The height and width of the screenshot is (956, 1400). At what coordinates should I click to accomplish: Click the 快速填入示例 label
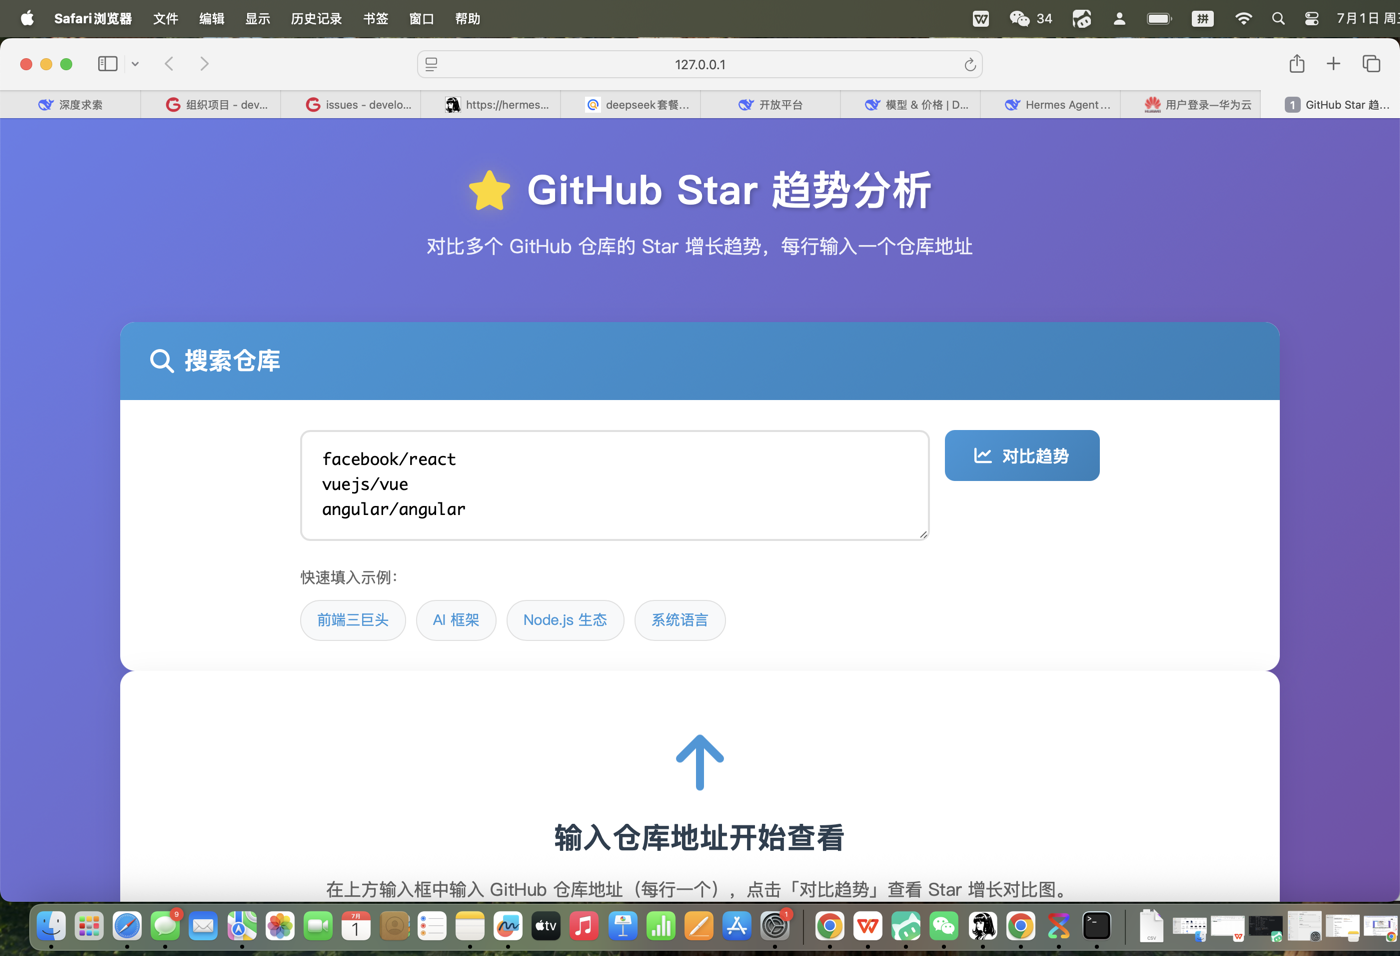pos(349,577)
